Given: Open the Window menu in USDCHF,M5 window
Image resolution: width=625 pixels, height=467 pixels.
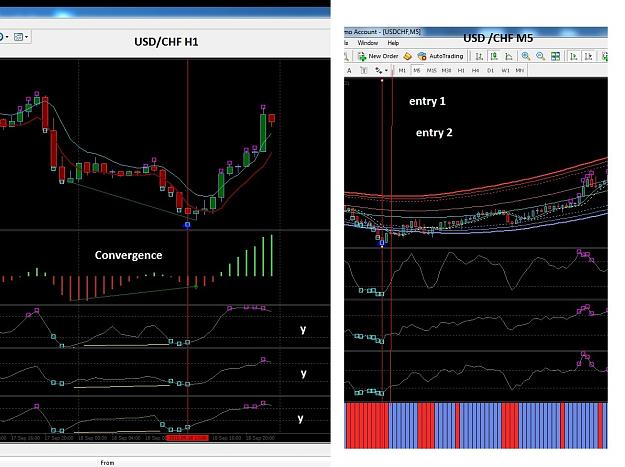Looking at the screenshot, I should 368,43.
